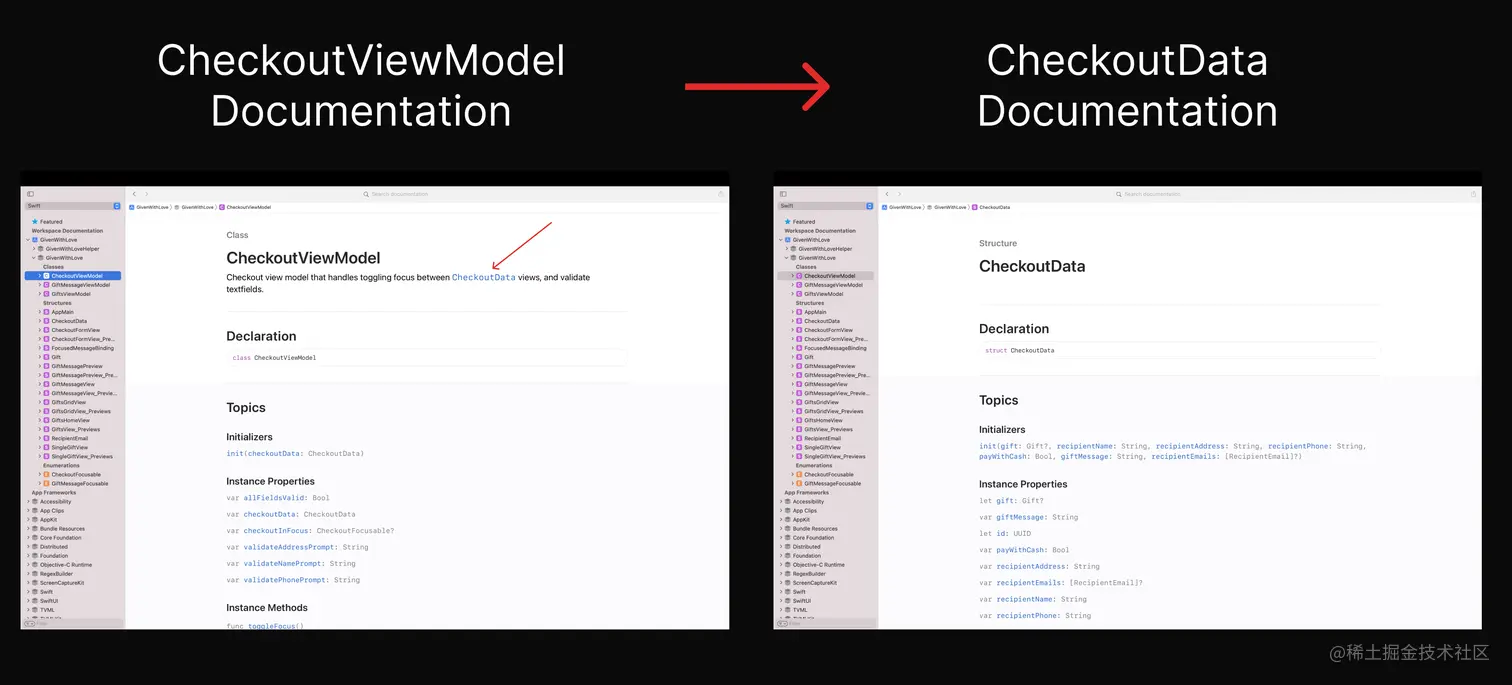Image resolution: width=1512 pixels, height=685 pixels.
Task: Open toggleFocus method link in left window
Action: tap(274, 626)
